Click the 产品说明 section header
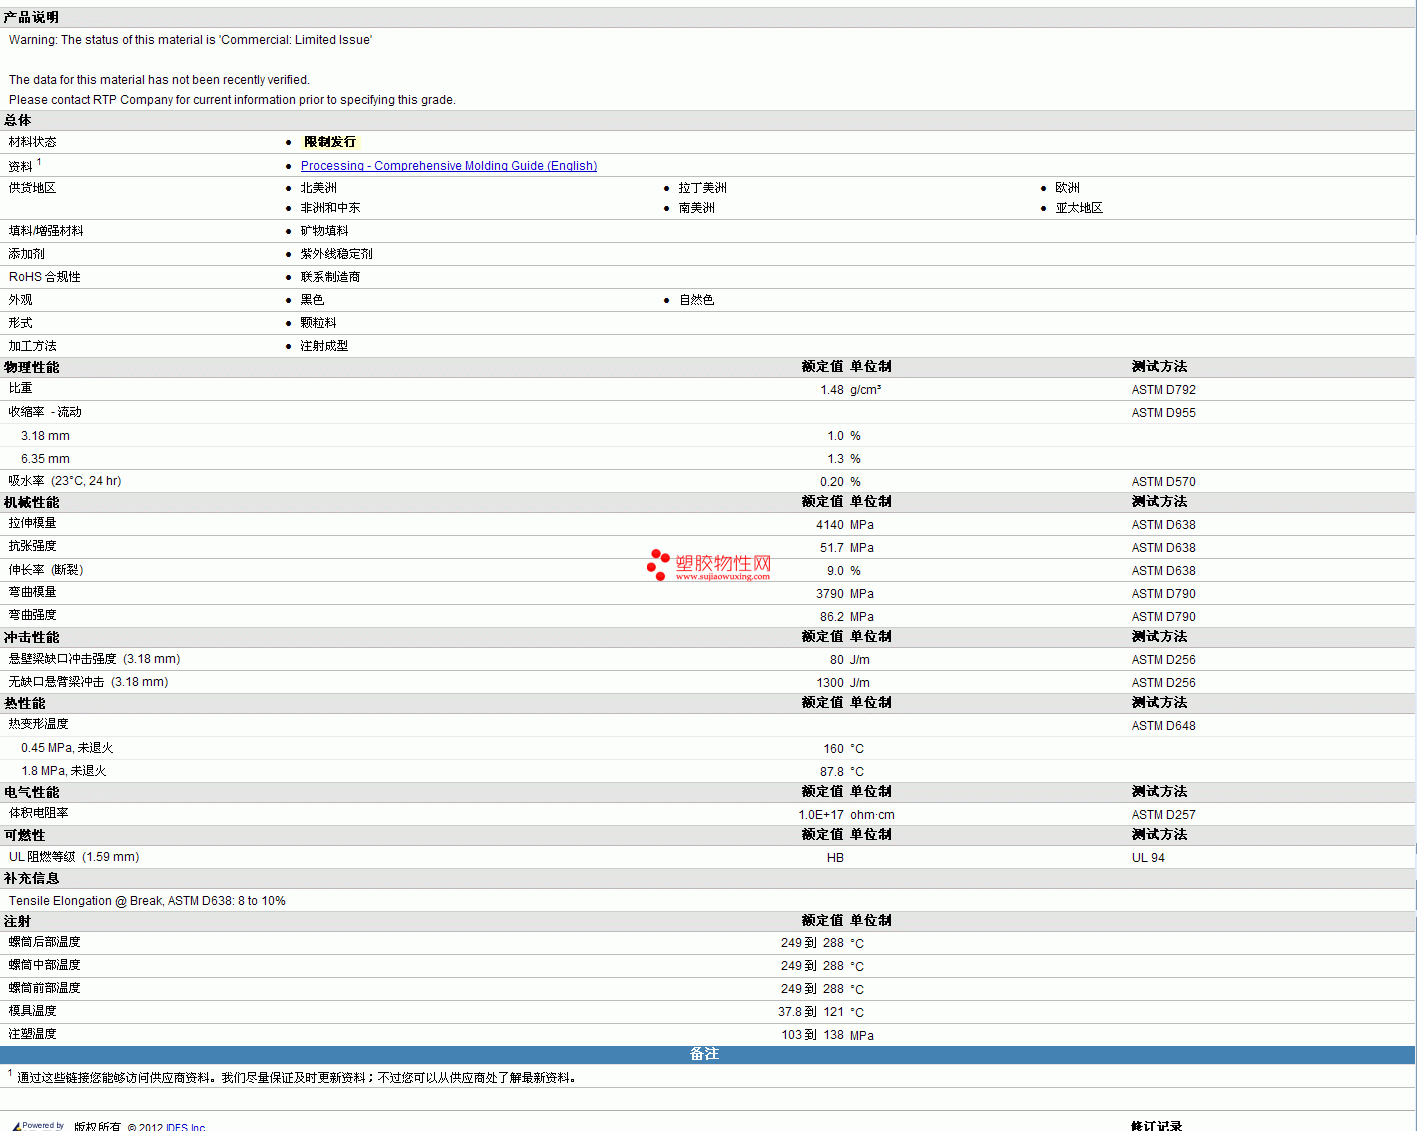Image resolution: width=1417 pixels, height=1131 pixels. [31, 18]
